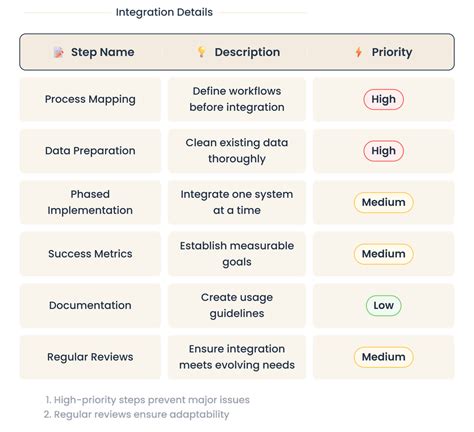The image size is (474, 432).
Task: Select the Data Preparation step cell
Action: click(x=90, y=151)
